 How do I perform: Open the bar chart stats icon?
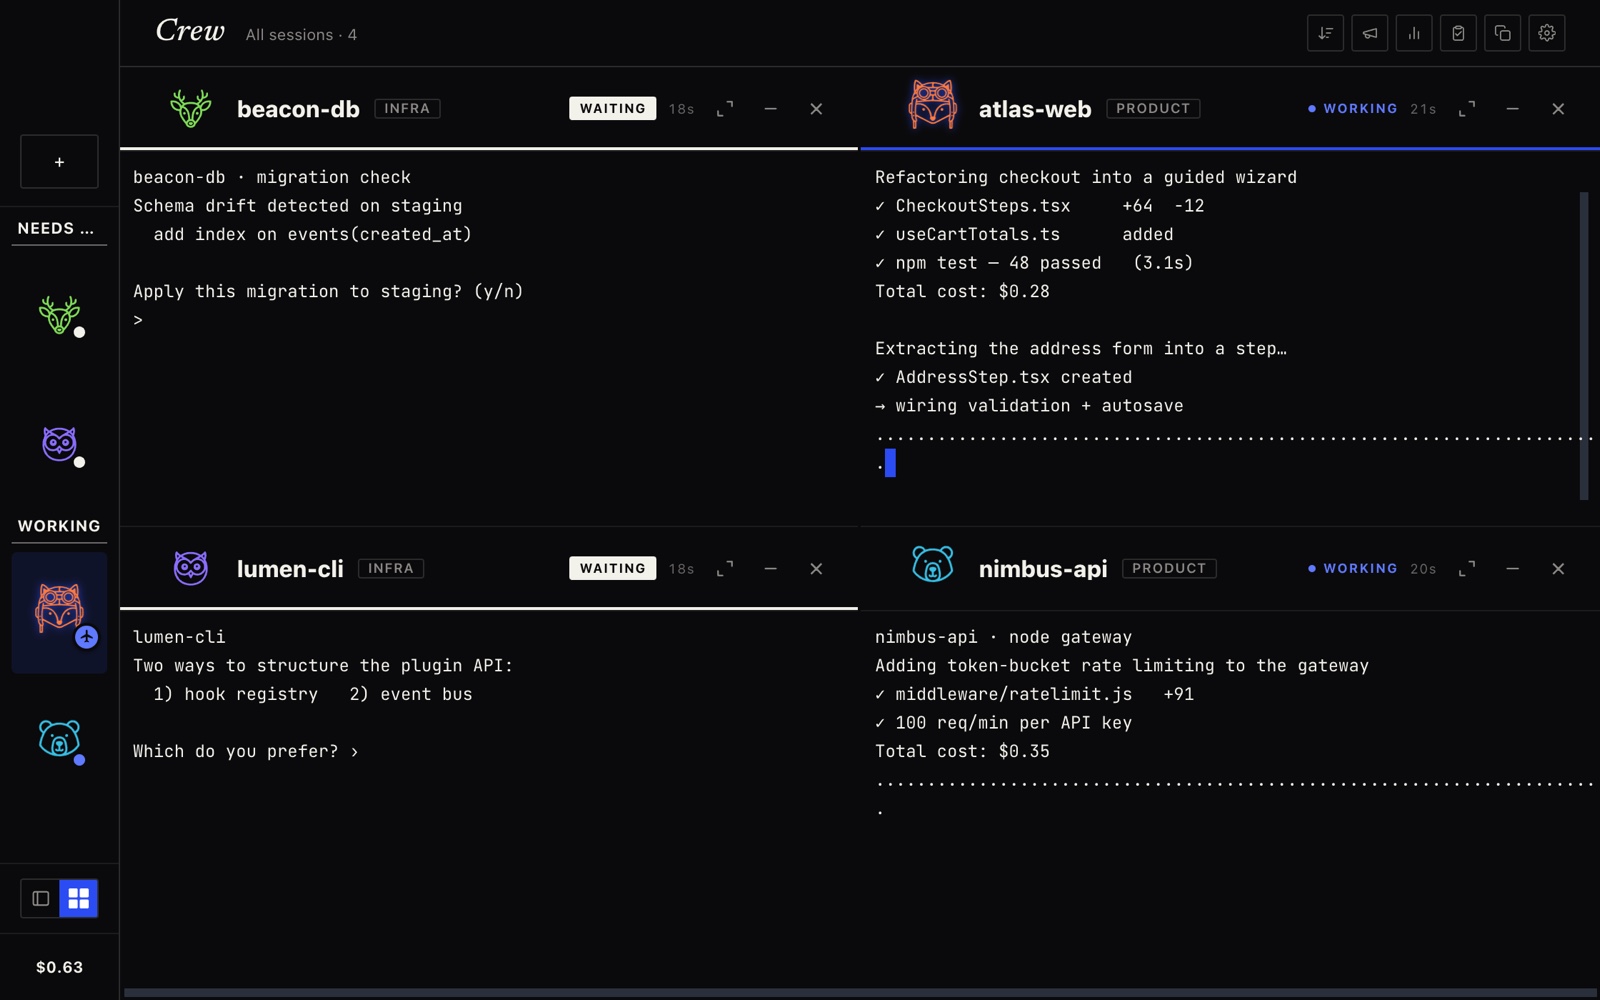point(1414,33)
